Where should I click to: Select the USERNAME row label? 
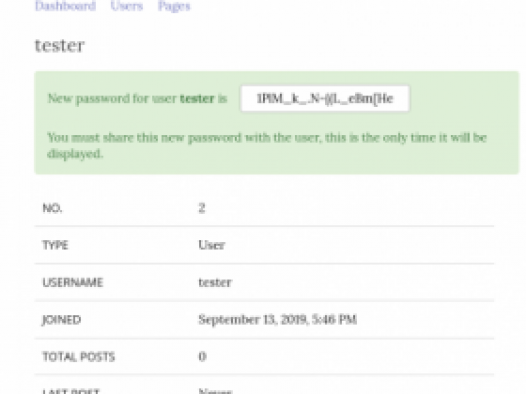click(73, 282)
